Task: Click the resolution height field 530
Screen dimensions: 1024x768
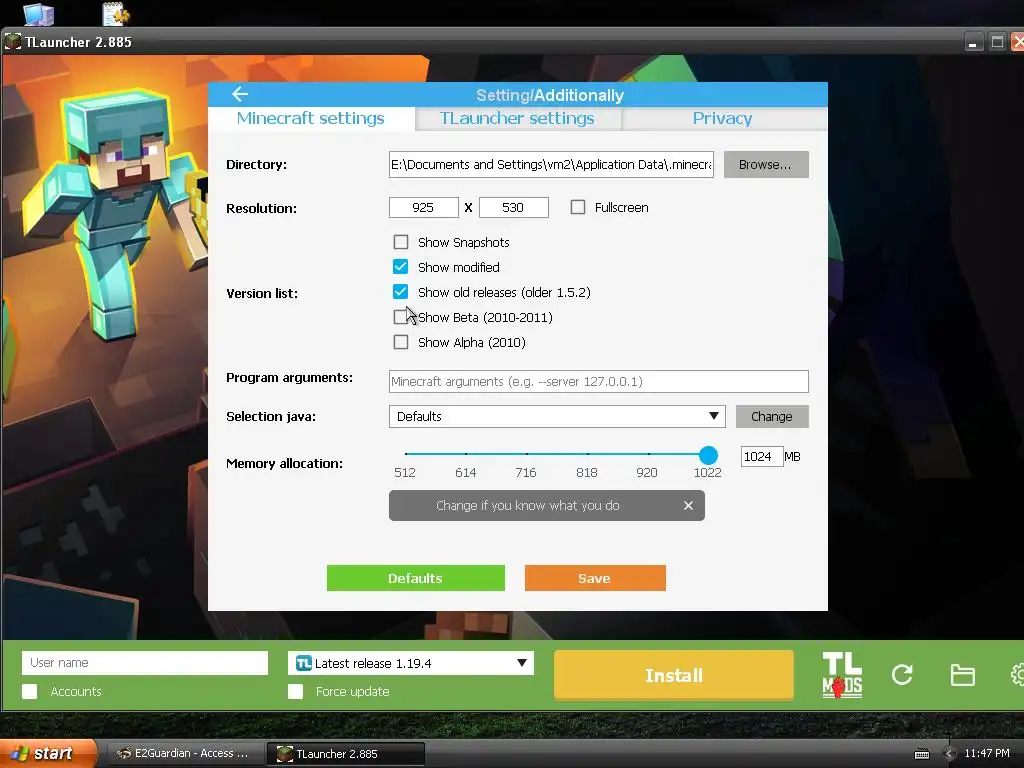Action: (x=513, y=208)
